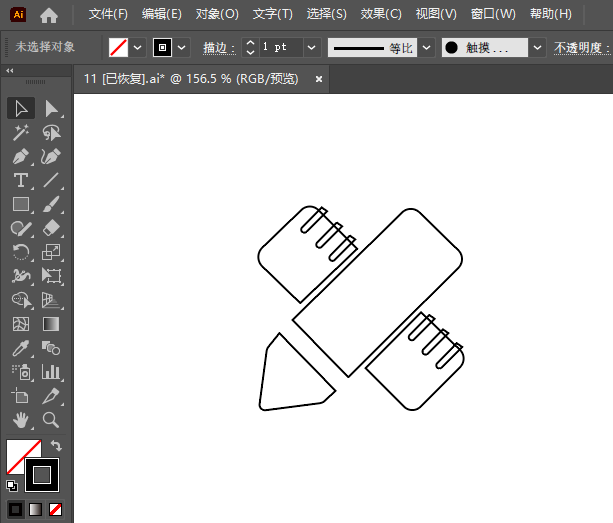
Task: Select the Direct Selection tool
Action: [52, 108]
